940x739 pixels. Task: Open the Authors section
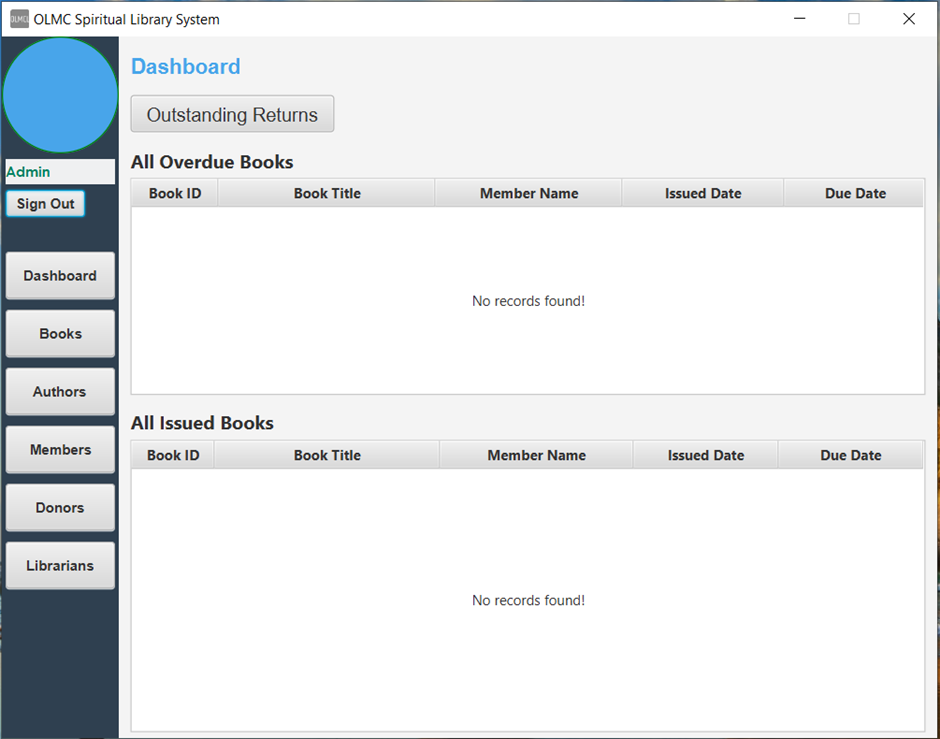[60, 391]
